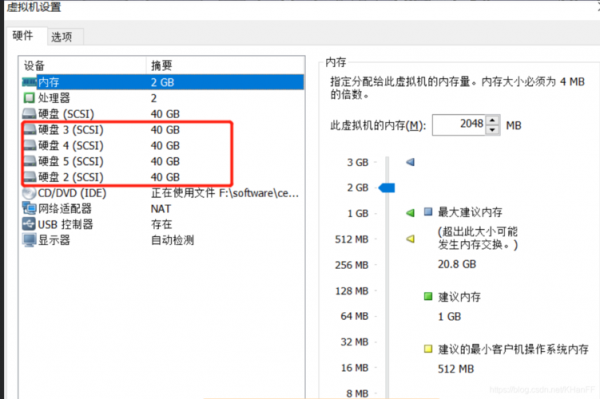This screenshot has height=399, width=600.
Task: Click the CD/DVD (IDE) disc icon
Action: click(29, 193)
